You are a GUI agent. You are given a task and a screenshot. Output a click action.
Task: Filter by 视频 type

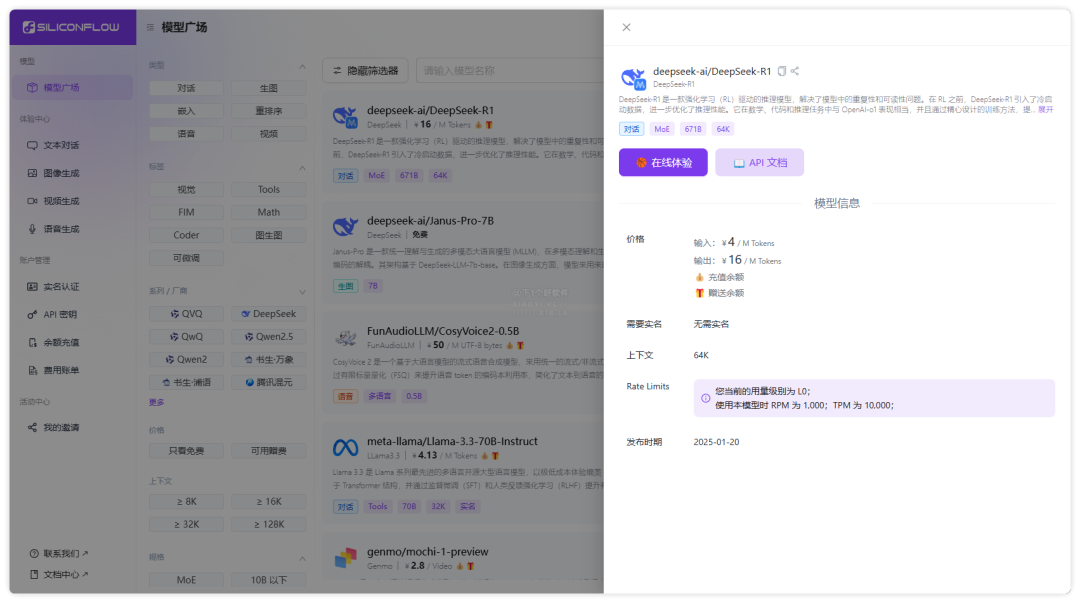pyautogui.click(x=269, y=134)
